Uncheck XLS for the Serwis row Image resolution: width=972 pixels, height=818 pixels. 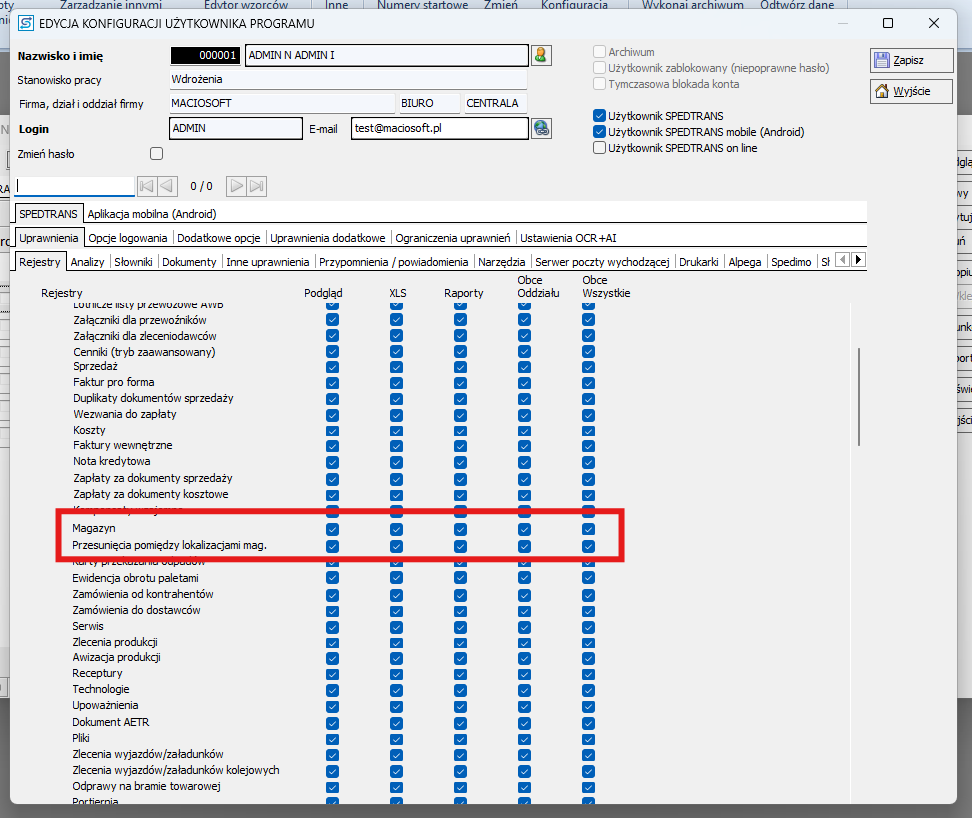(396, 626)
